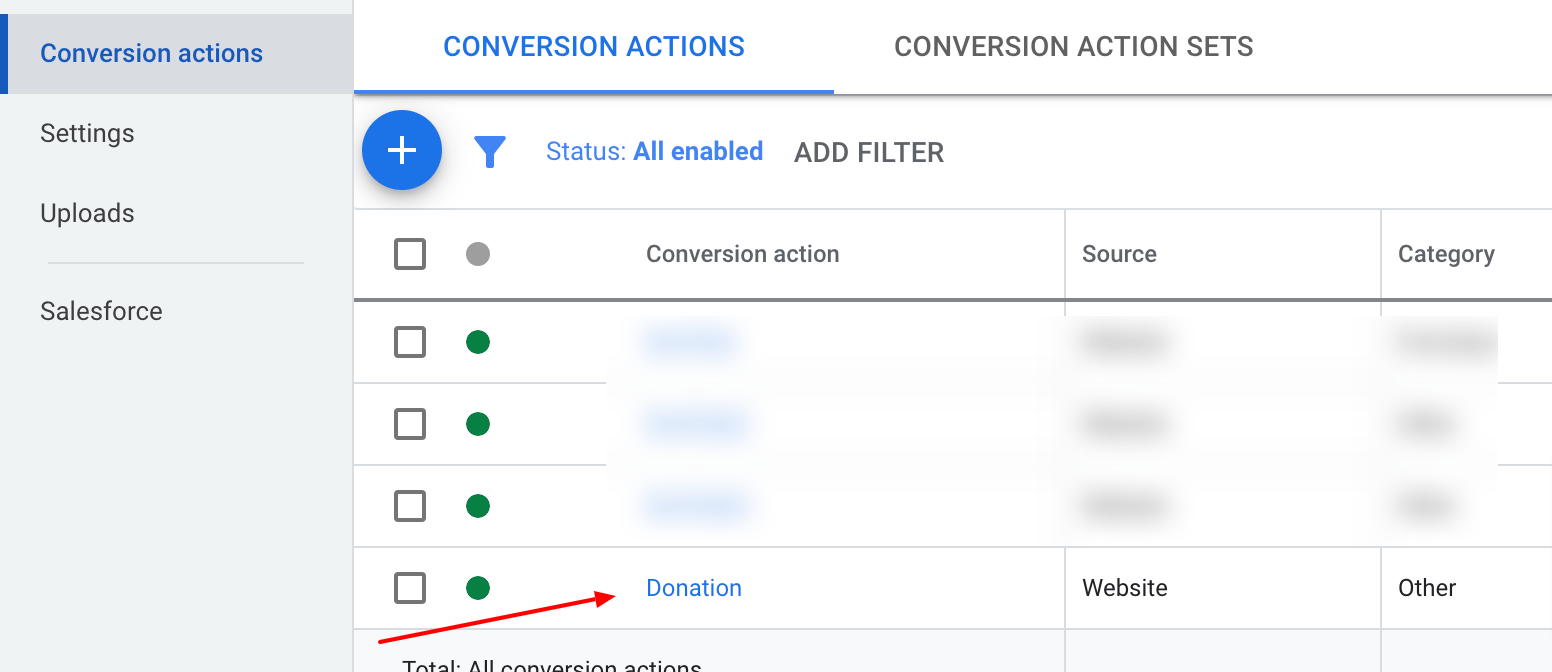This screenshot has width=1552, height=672.
Task: Check the Donation row checkbox
Action: click(x=410, y=588)
